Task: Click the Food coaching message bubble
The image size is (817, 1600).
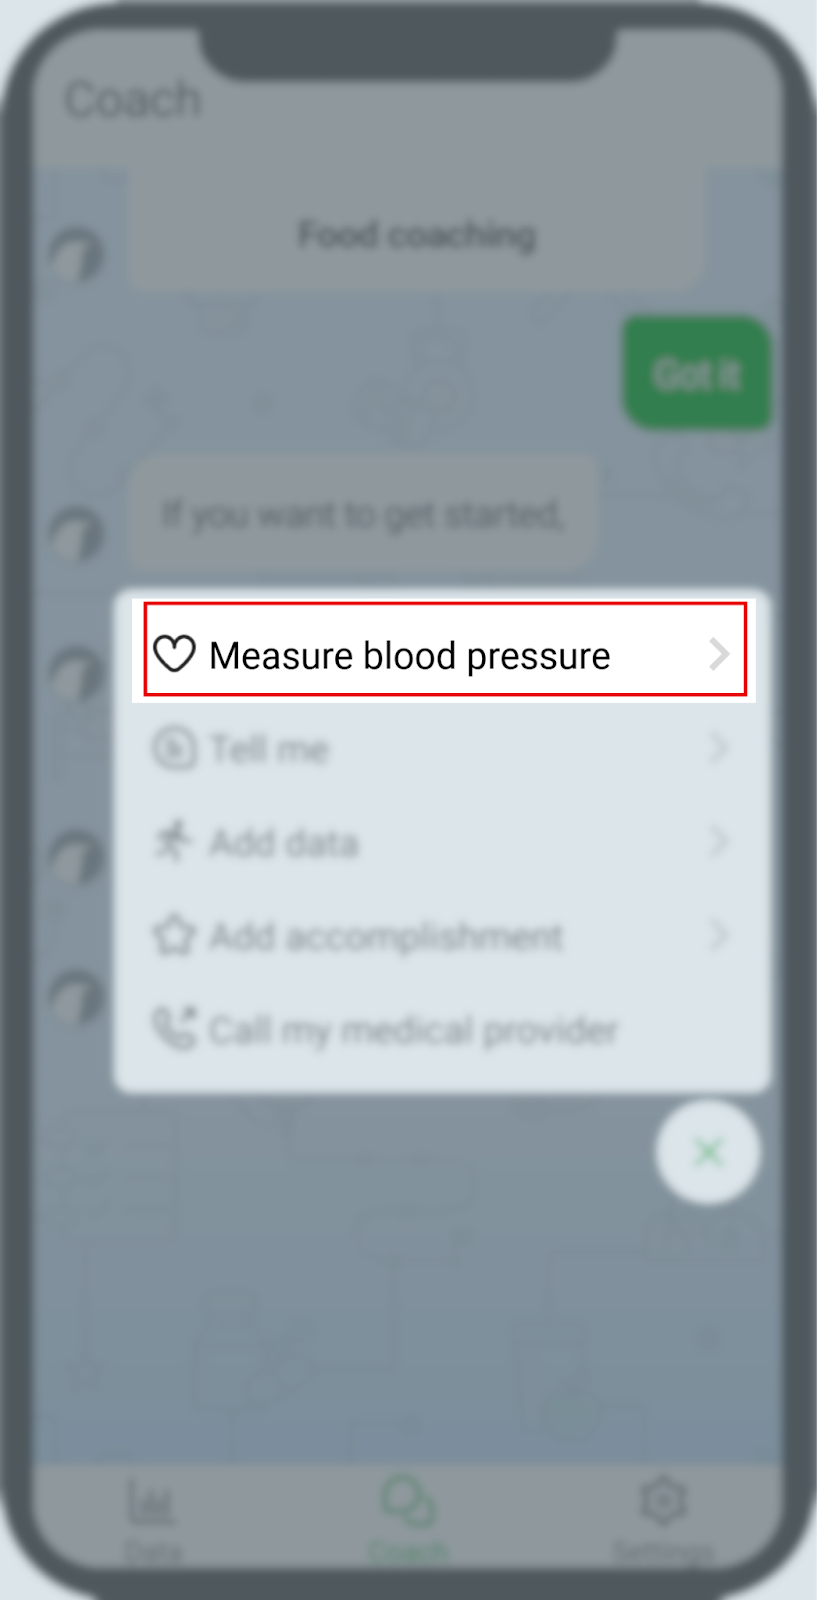Action: tap(417, 236)
